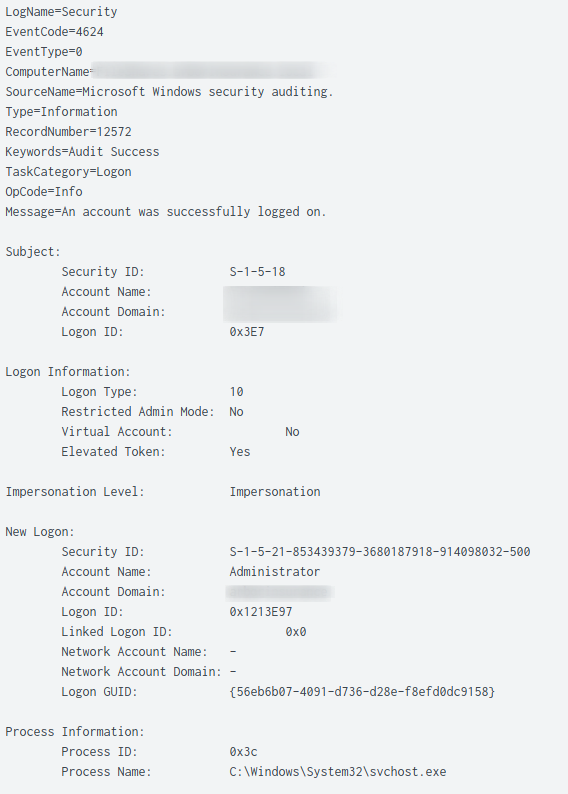568x794 pixels.
Task: Click the Linked Logon ID 0x0
Action: 296,632
